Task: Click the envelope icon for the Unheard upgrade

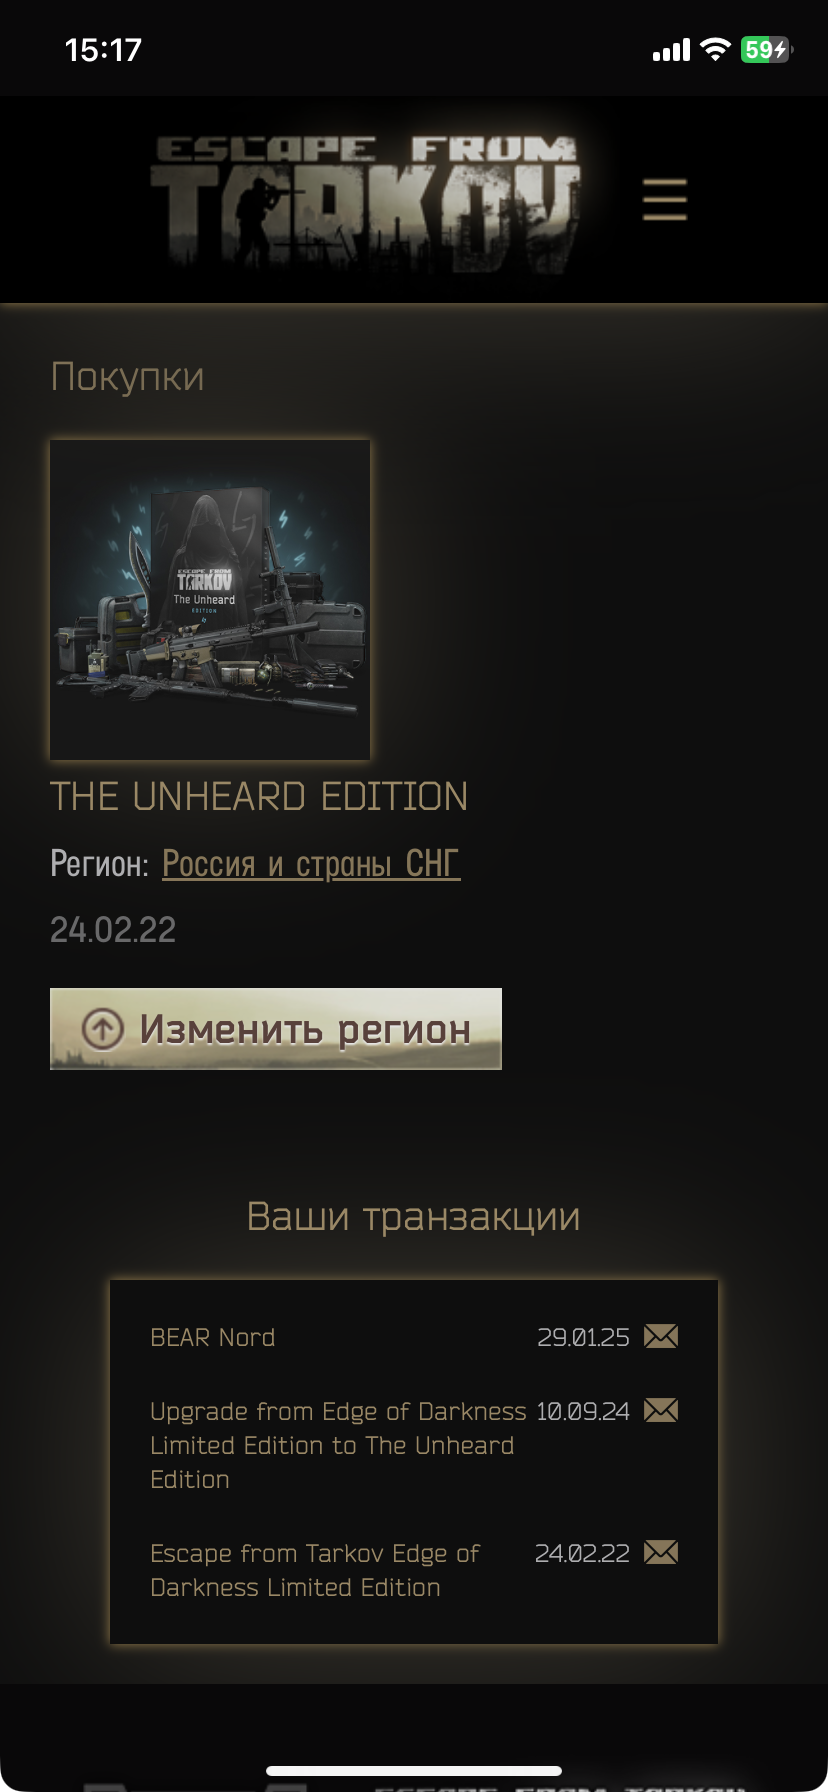Action: [x=661, y=1410]
